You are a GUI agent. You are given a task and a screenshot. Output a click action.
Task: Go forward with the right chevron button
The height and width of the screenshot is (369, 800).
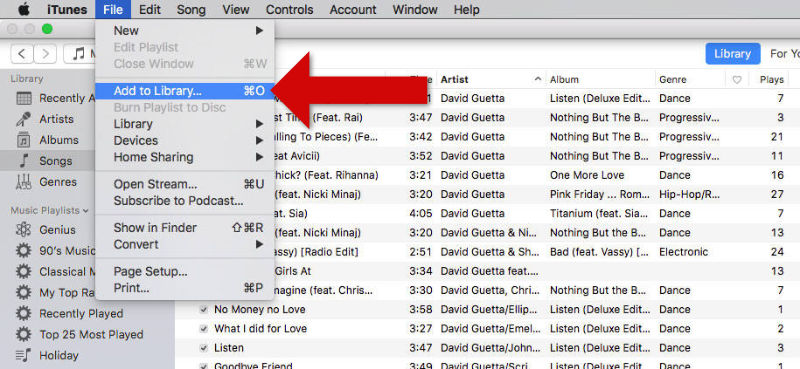45,54
